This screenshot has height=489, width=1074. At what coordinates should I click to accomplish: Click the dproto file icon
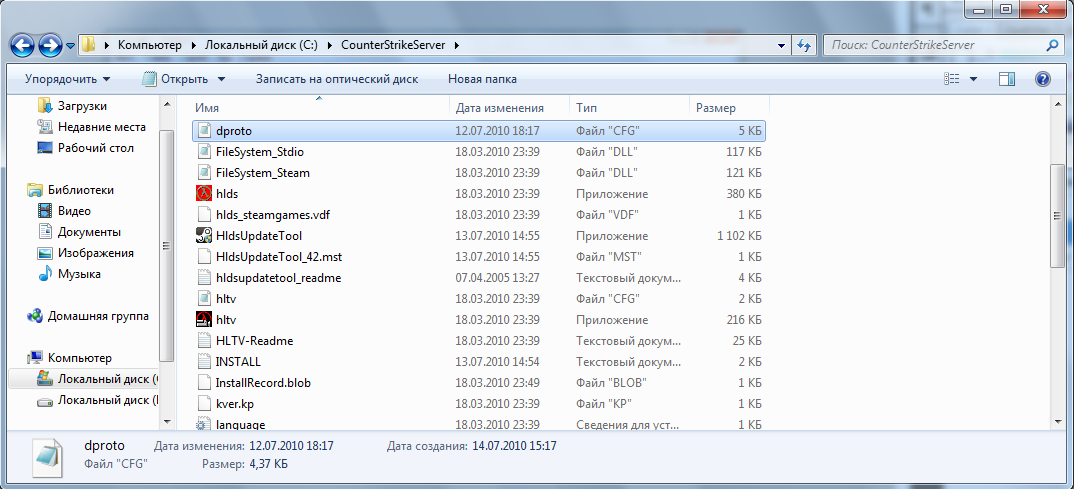coord(203,130)
